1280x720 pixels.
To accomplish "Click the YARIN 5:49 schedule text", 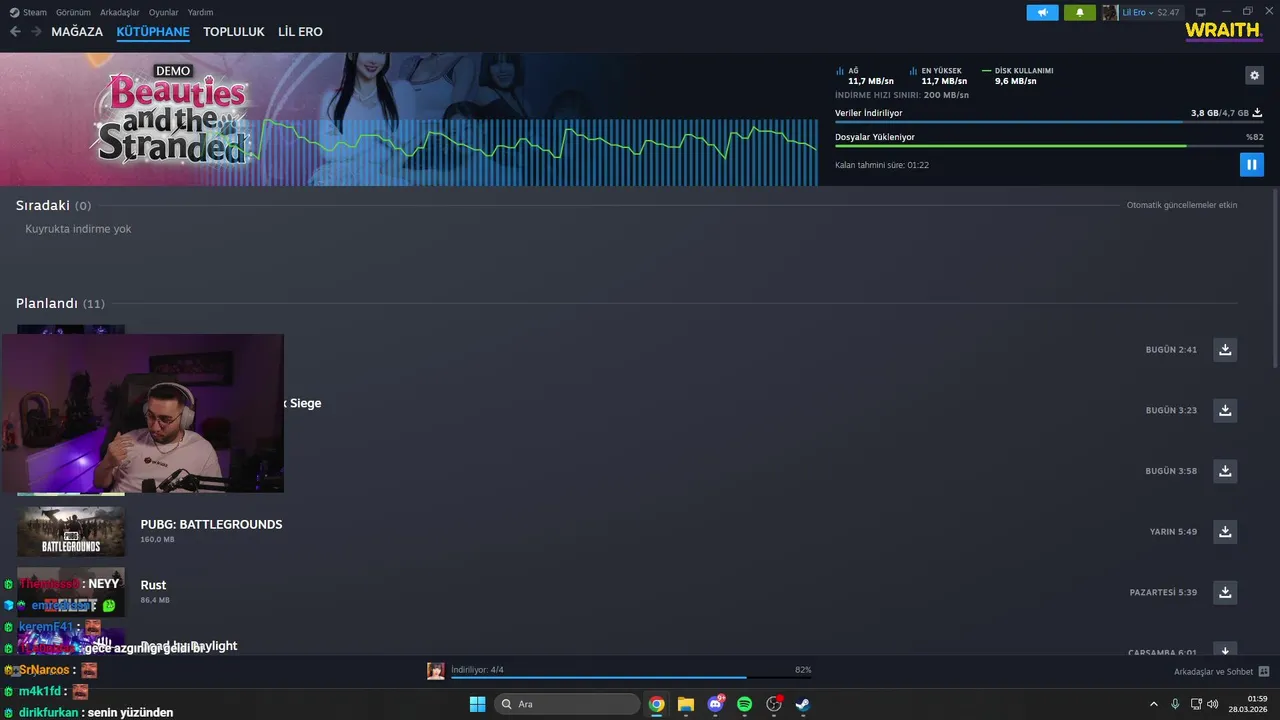I will (1173, 532).
